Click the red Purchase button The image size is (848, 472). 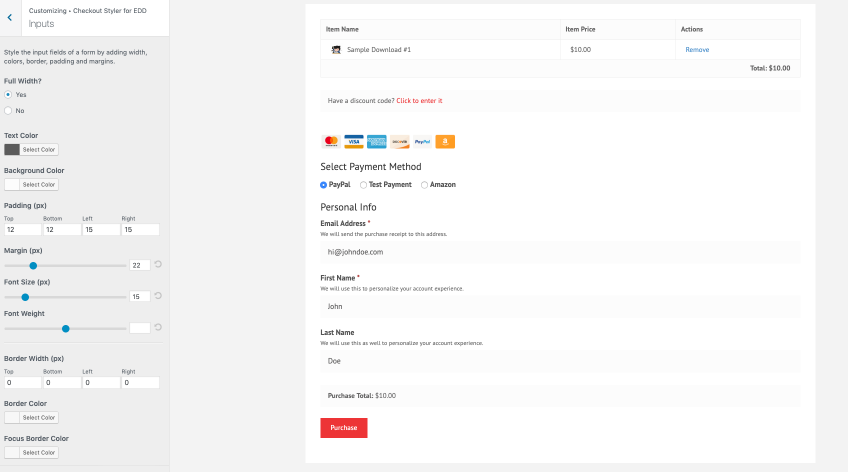pos(344,428)
